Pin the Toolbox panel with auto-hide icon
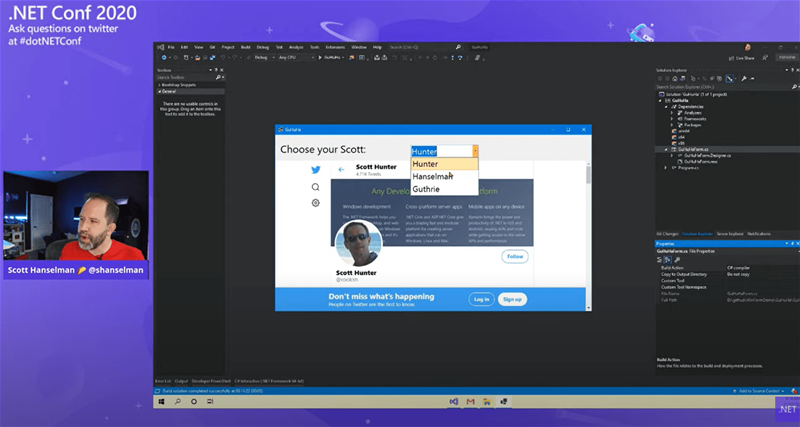The width and height of the screenshot is (800, 427). (216, 70)
